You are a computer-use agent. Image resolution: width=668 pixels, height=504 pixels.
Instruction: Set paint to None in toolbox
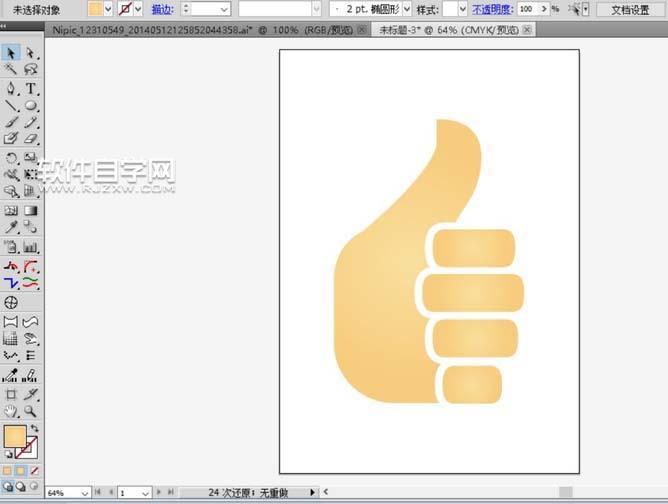(x=35, y=470)
